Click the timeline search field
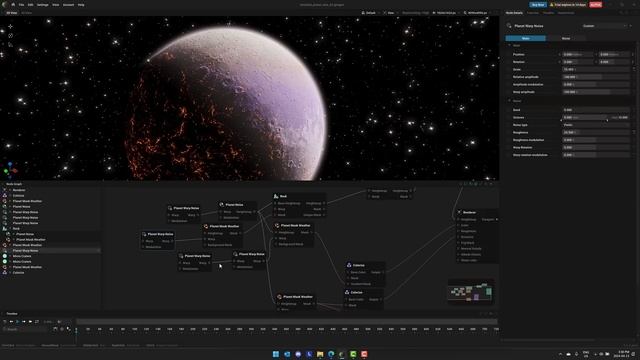This screenshot has height=360, width=640. pos(26,329)
